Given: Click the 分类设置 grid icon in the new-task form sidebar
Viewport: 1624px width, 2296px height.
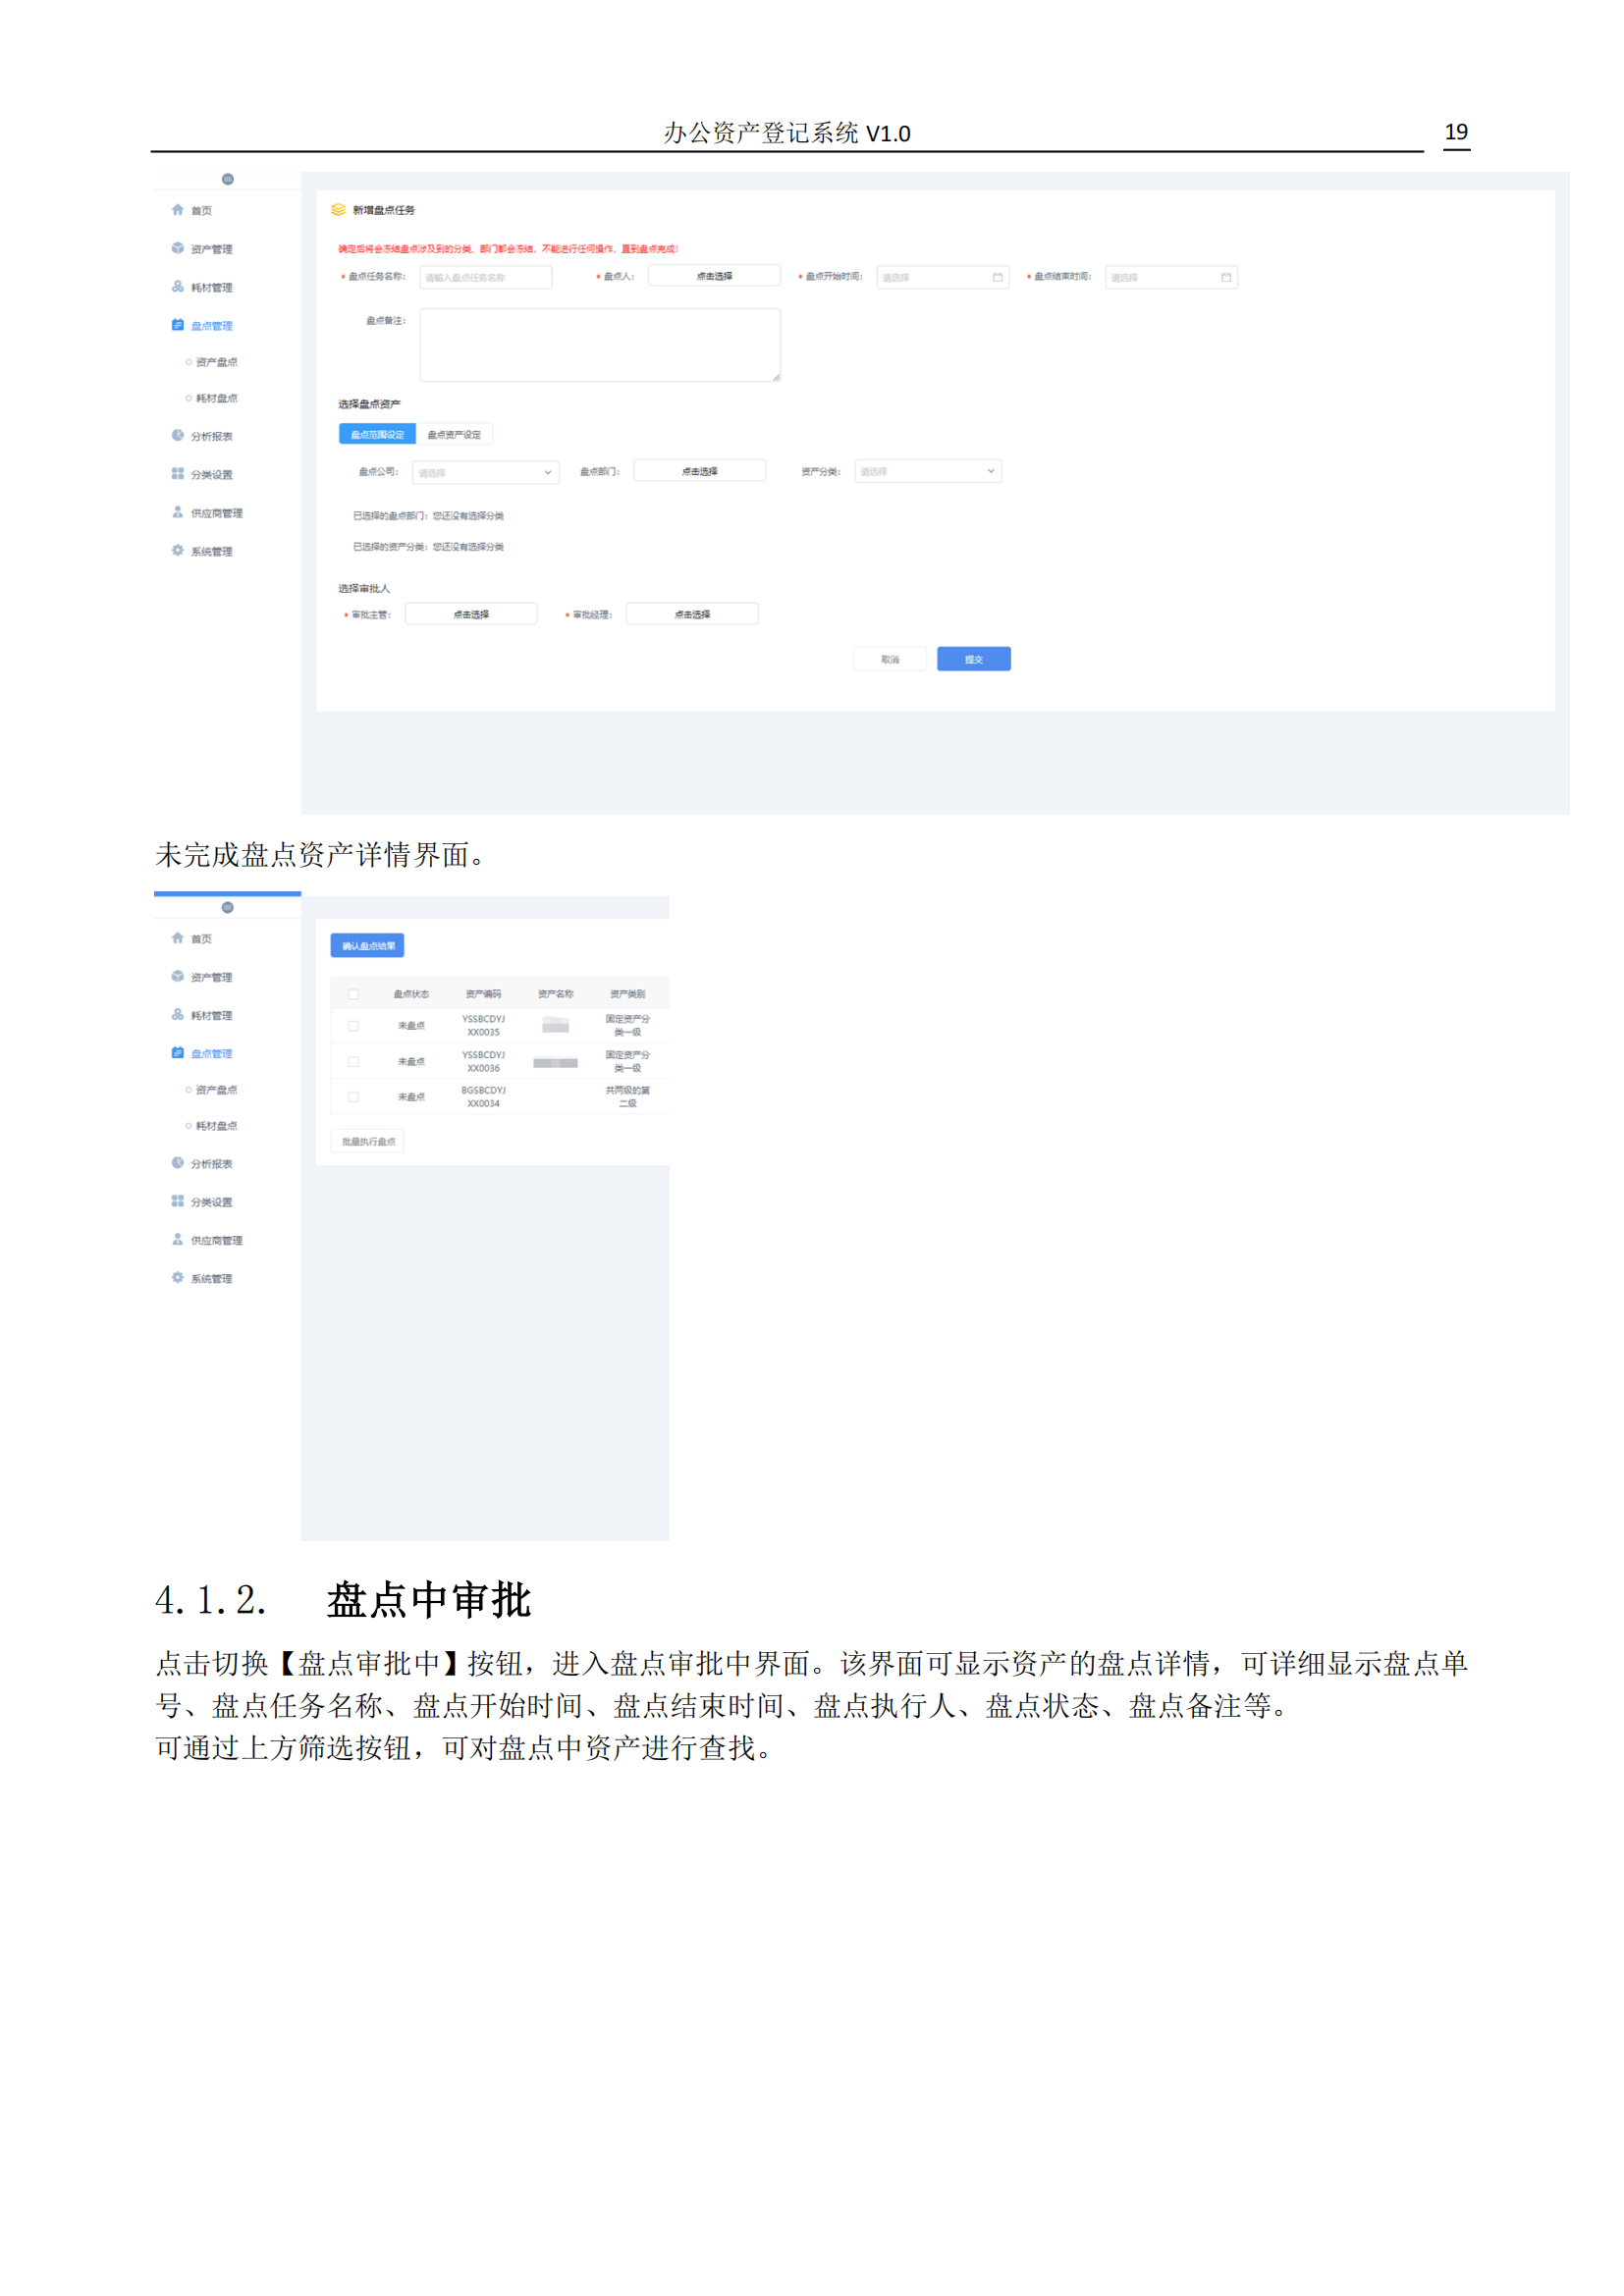Looking at the screenshot, I should click(177, 474).
